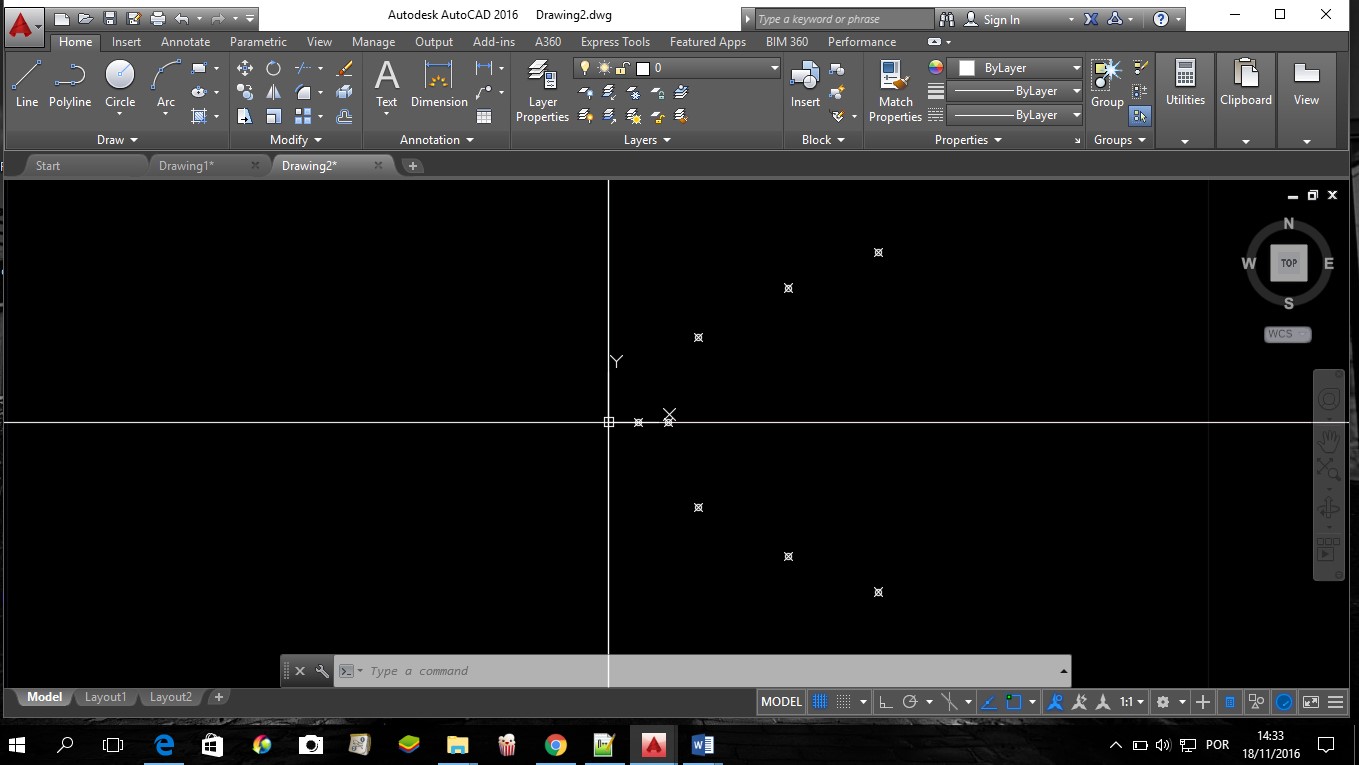This screenshot has width=1359, height=765.
Task: Select the Arc tool
Action: click(x=166, y=84)
